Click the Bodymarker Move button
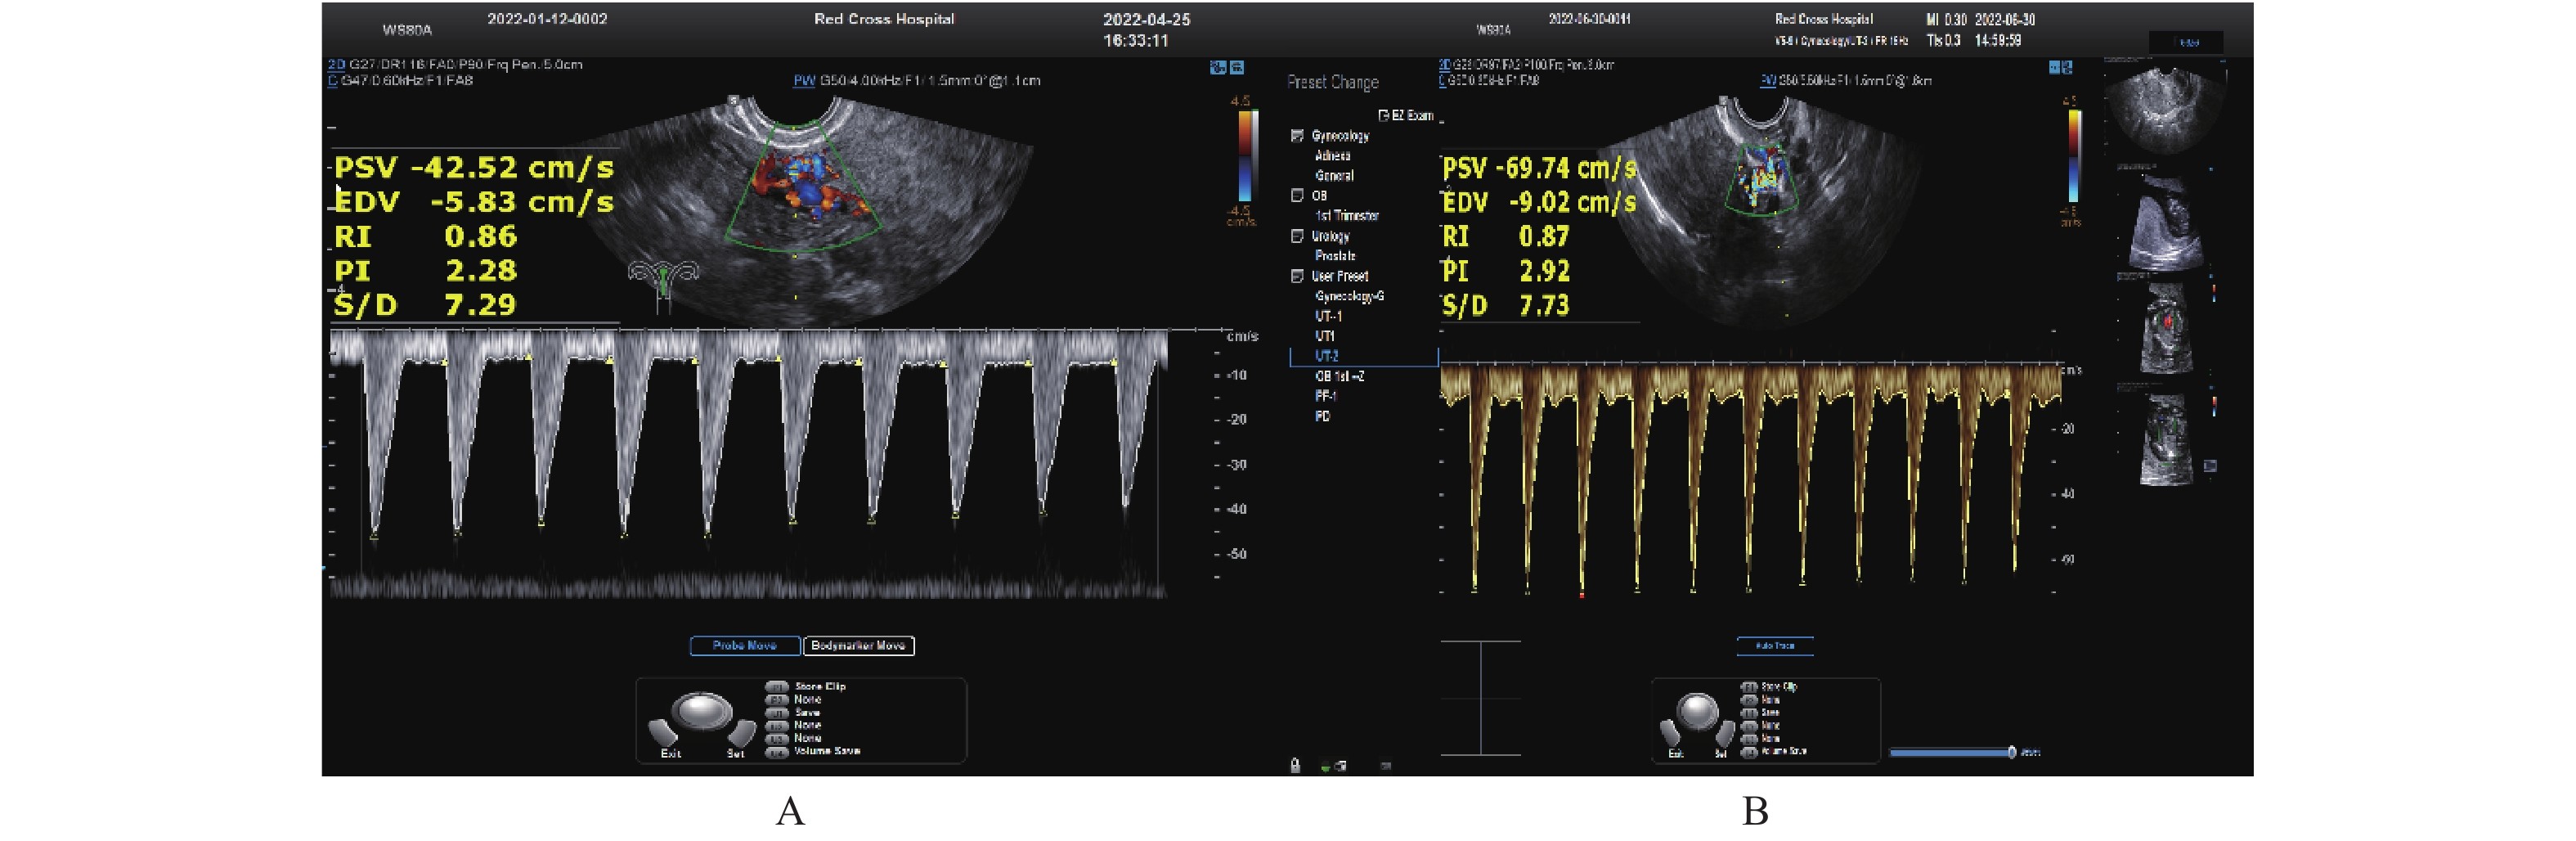 pos(858,646)
